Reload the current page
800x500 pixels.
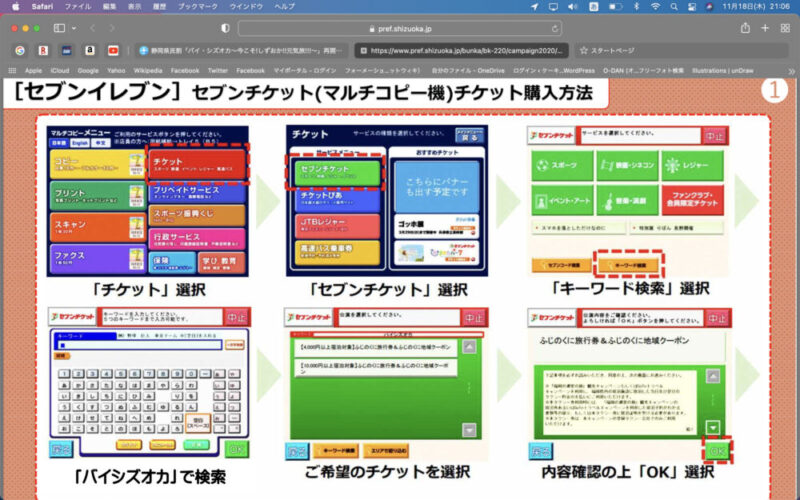pyautogui.click(x=555, y=29)
